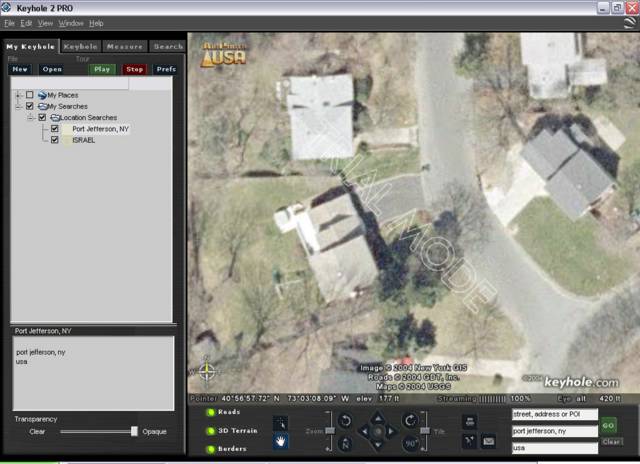The height and width of the screenshot is (464, 640).
Task: Click the Tilt slider handle
Action: 425,431
